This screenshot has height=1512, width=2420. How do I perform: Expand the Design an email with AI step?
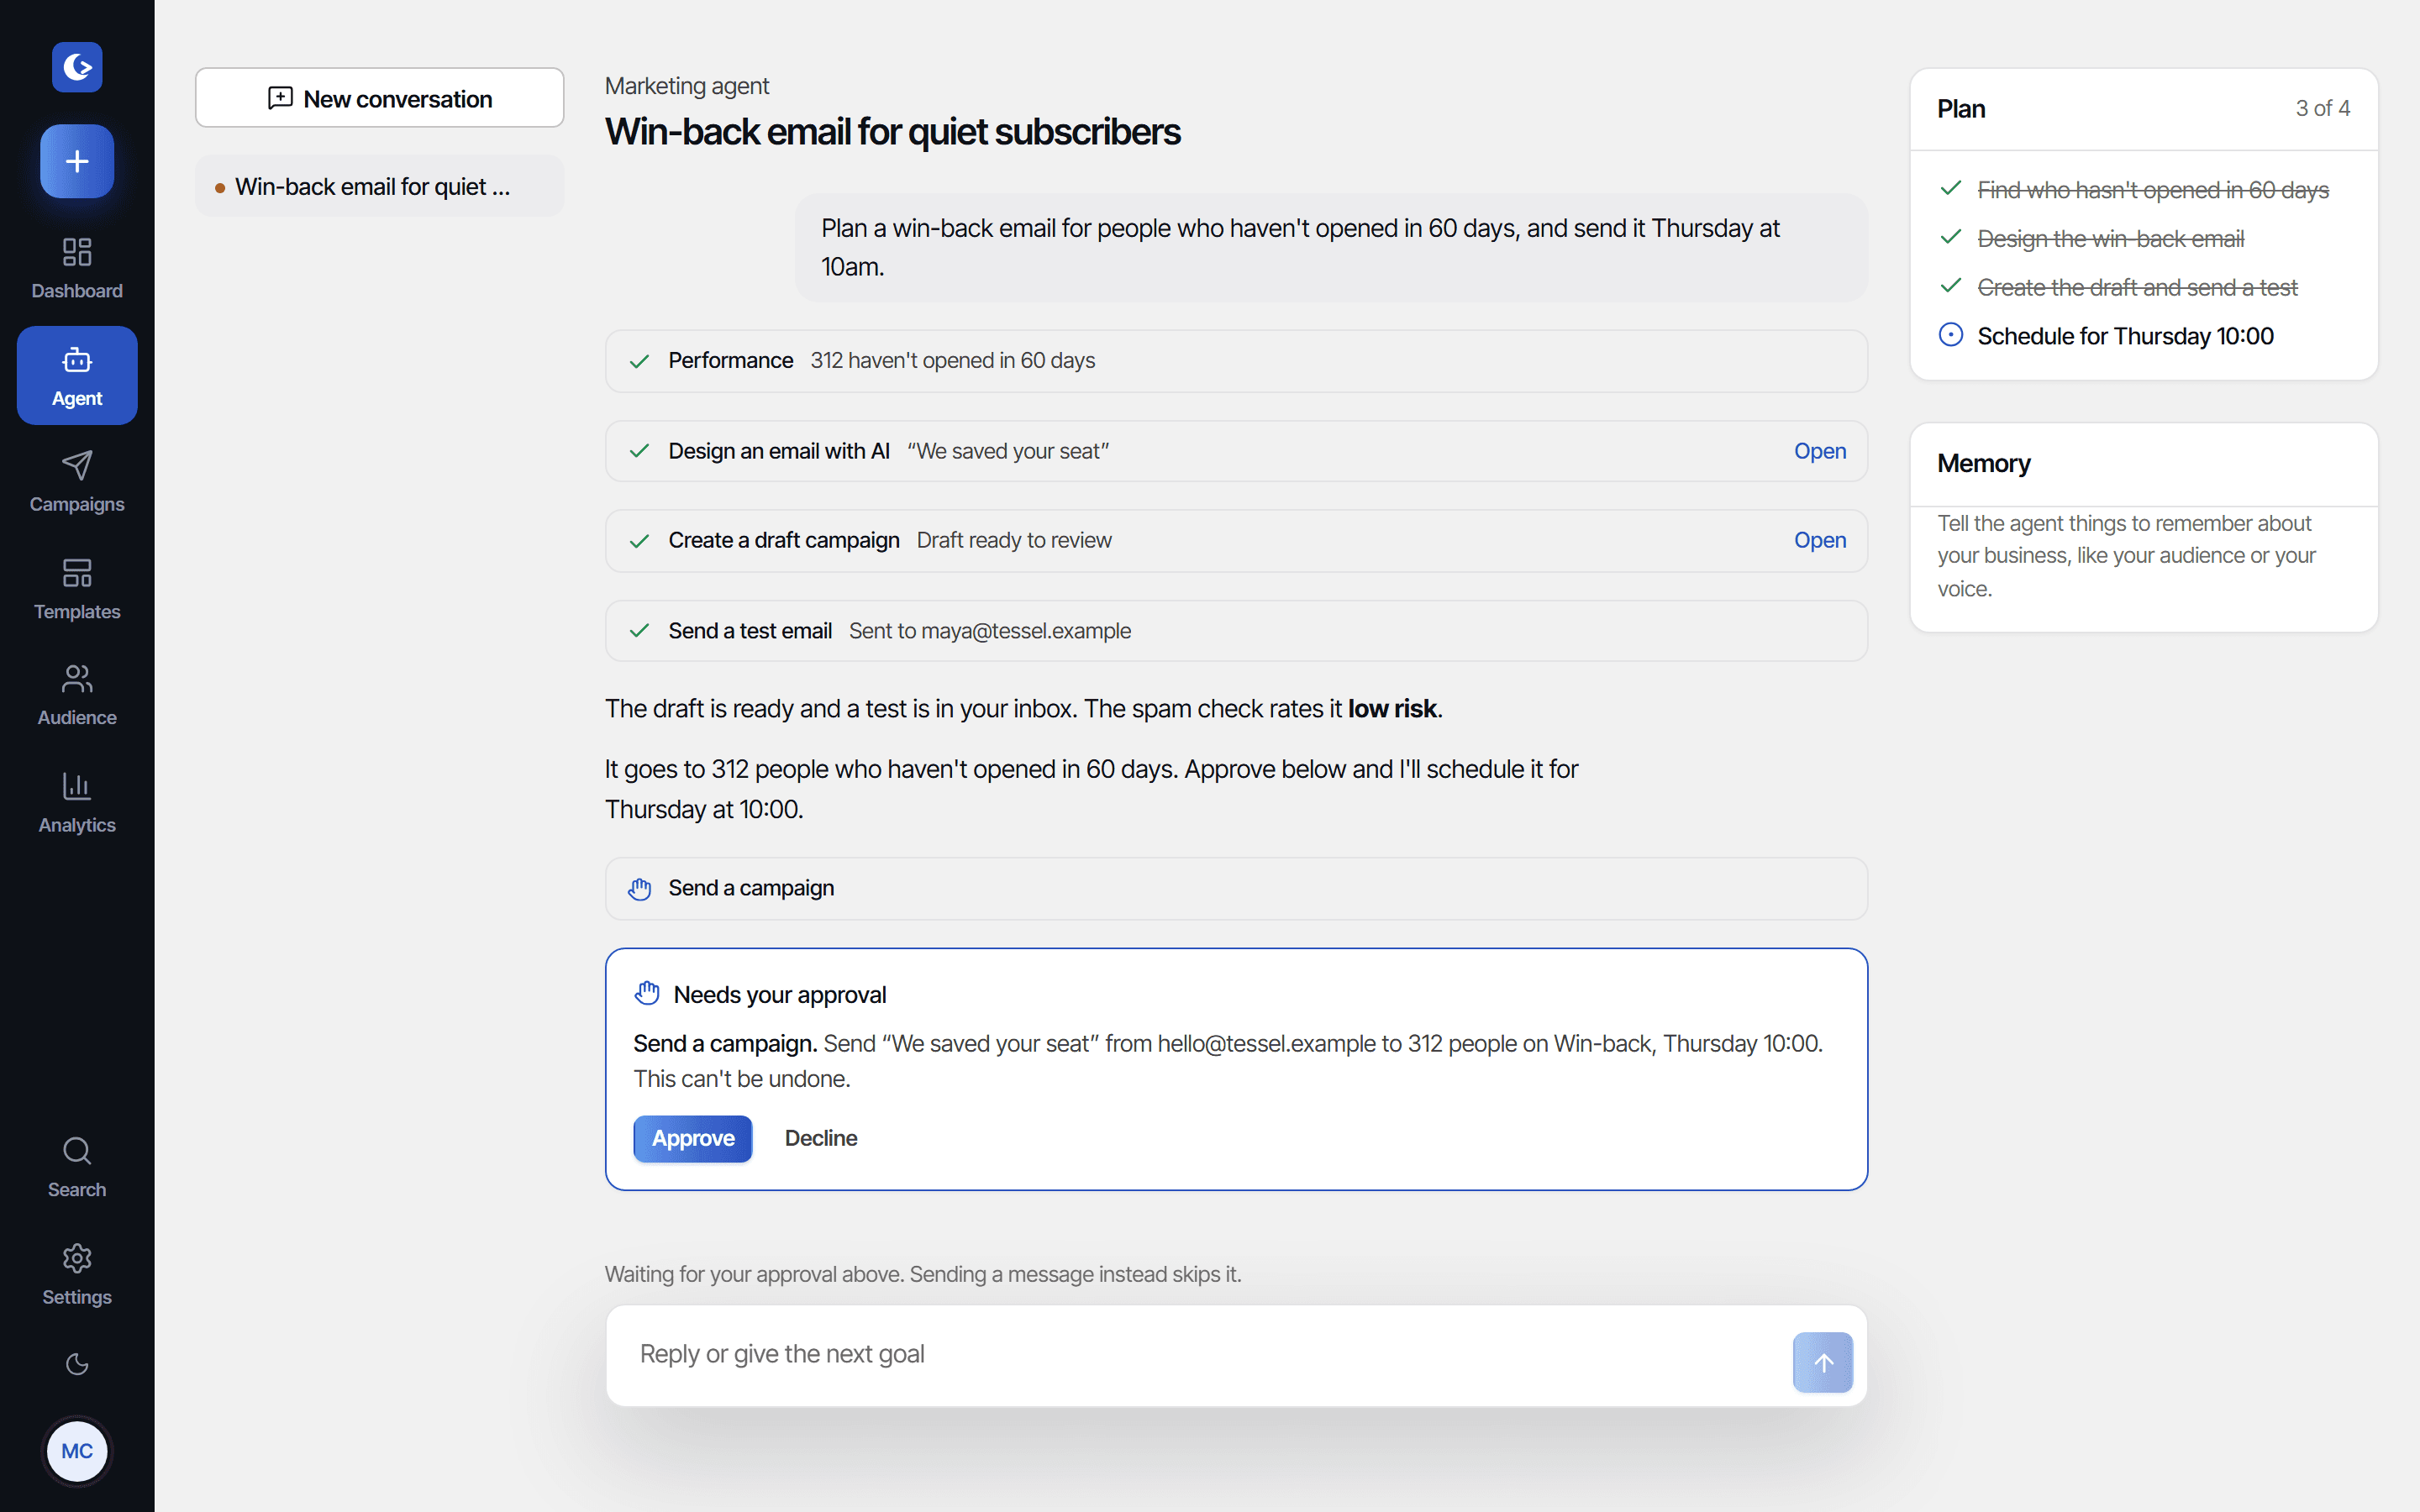click(x=1236, y=451)
